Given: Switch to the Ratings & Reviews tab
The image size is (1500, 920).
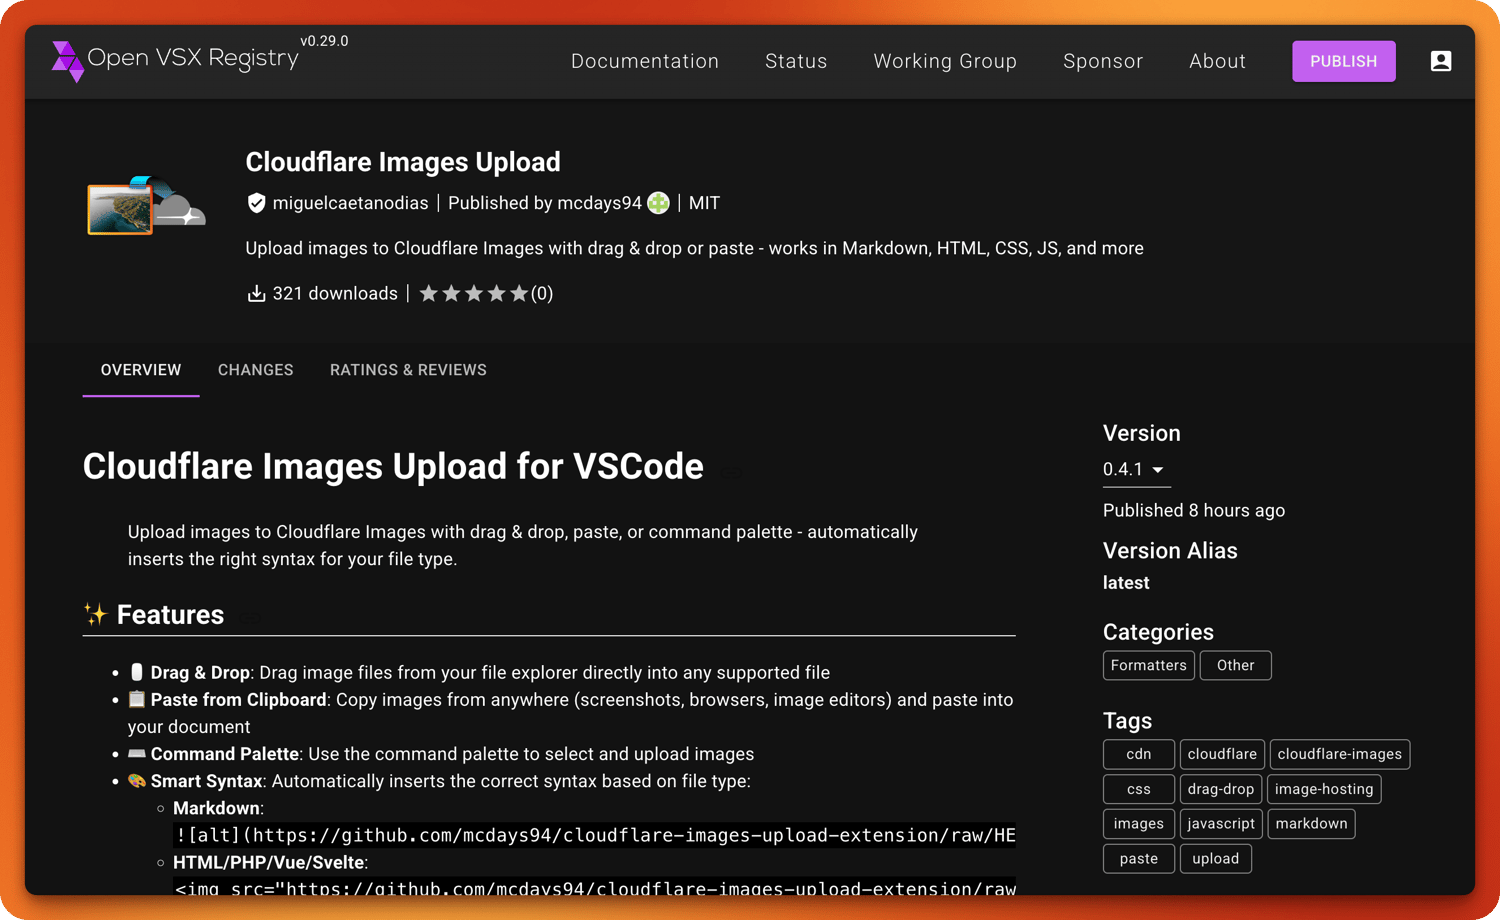Looking at the screenshot, I should (x=408, y=370).
